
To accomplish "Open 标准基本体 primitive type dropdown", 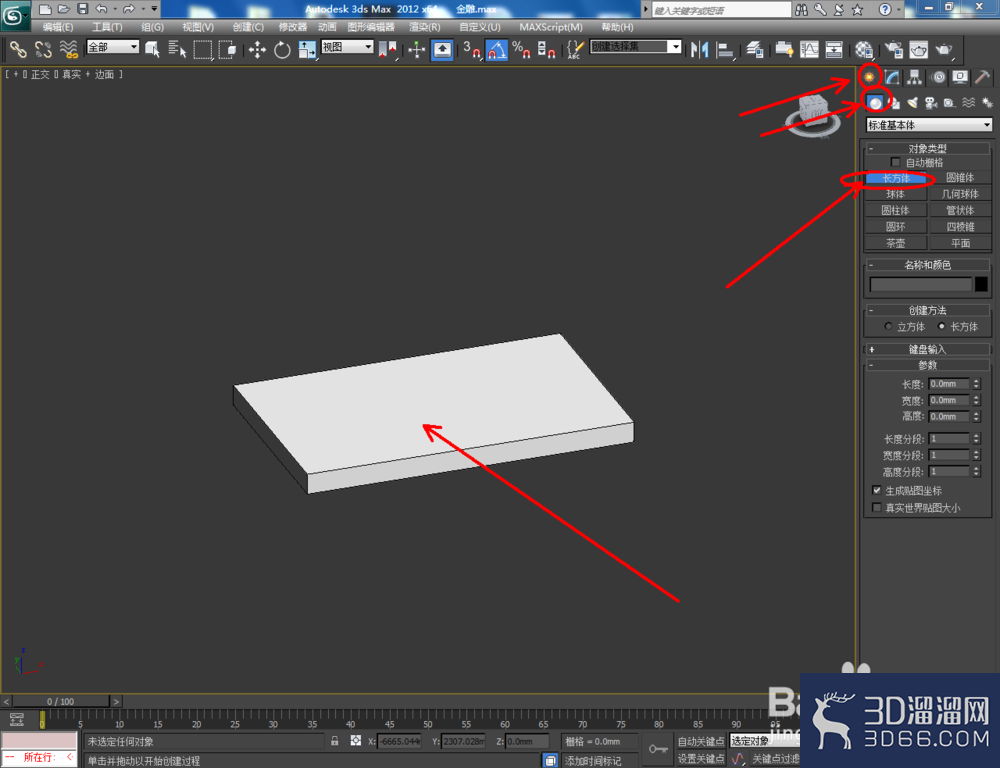I will 929,125.
